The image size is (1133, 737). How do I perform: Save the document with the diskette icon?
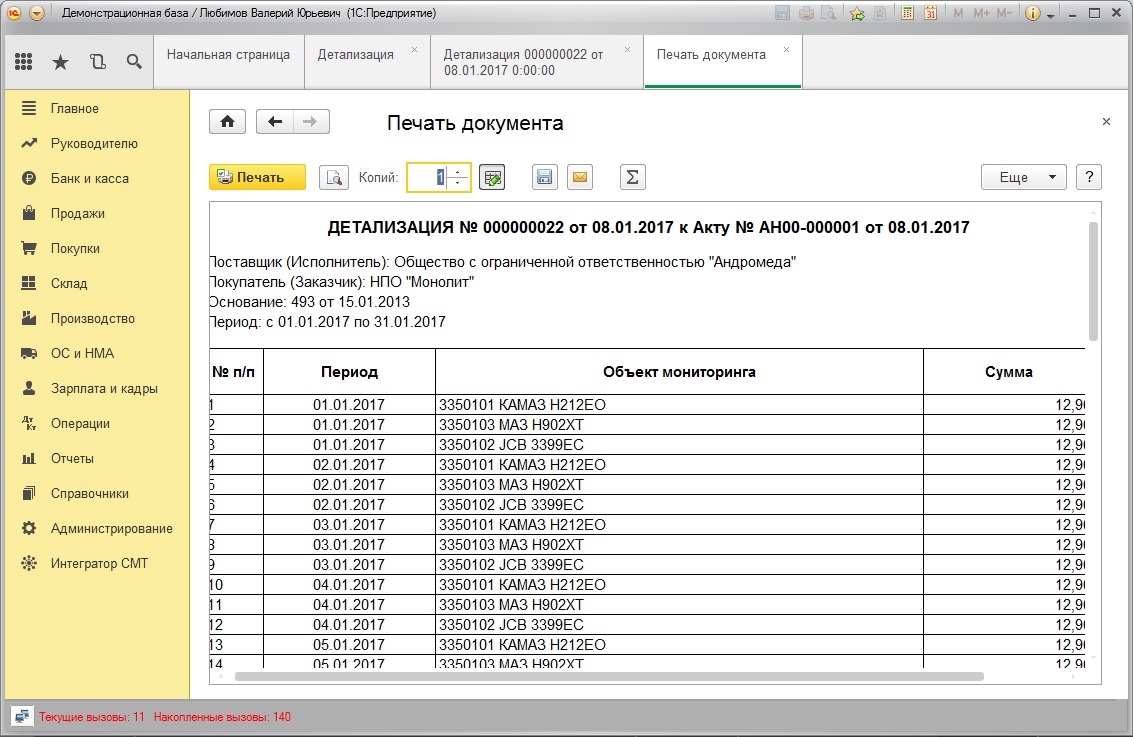tap(544, 177)
